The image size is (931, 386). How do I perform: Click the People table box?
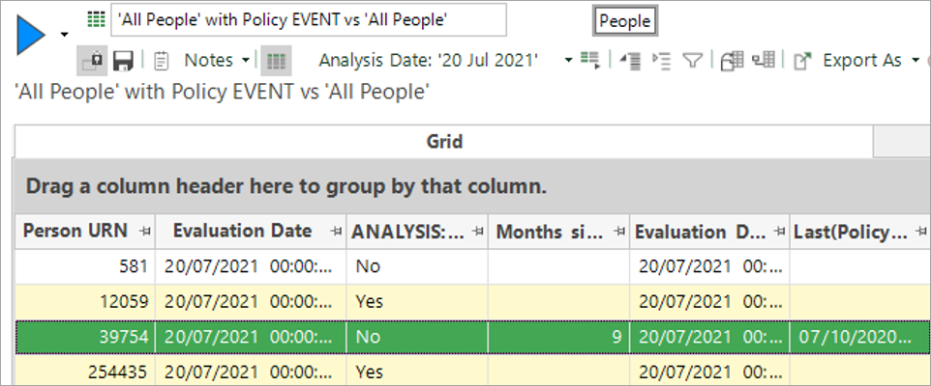point(625,21)
